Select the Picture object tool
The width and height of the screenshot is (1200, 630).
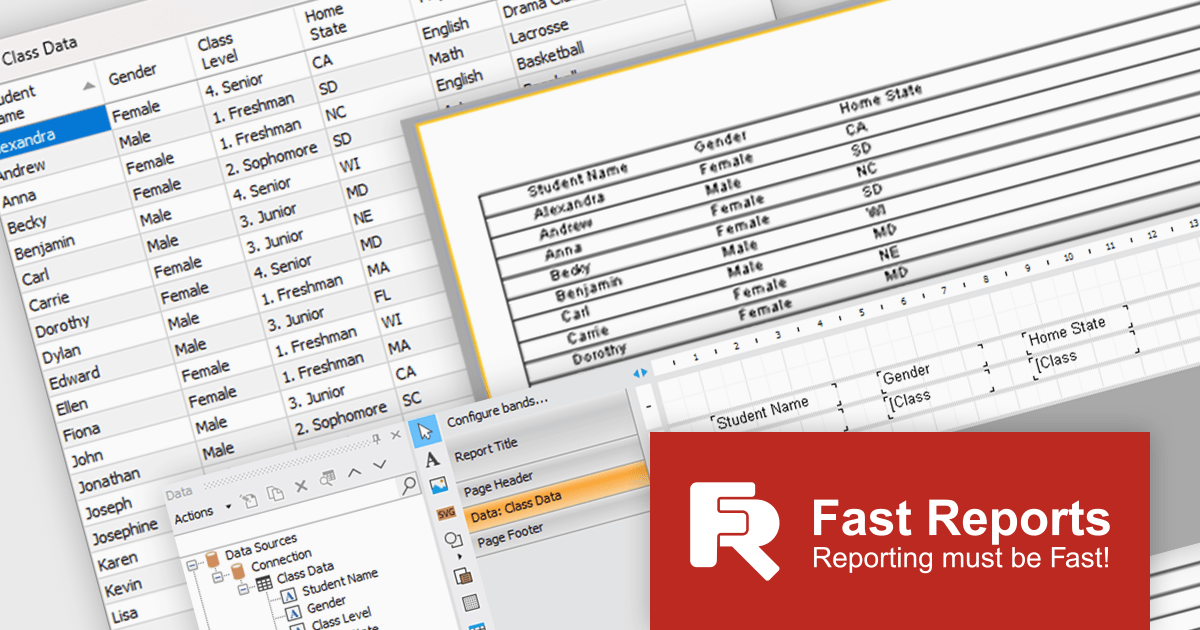coord(438,486)
